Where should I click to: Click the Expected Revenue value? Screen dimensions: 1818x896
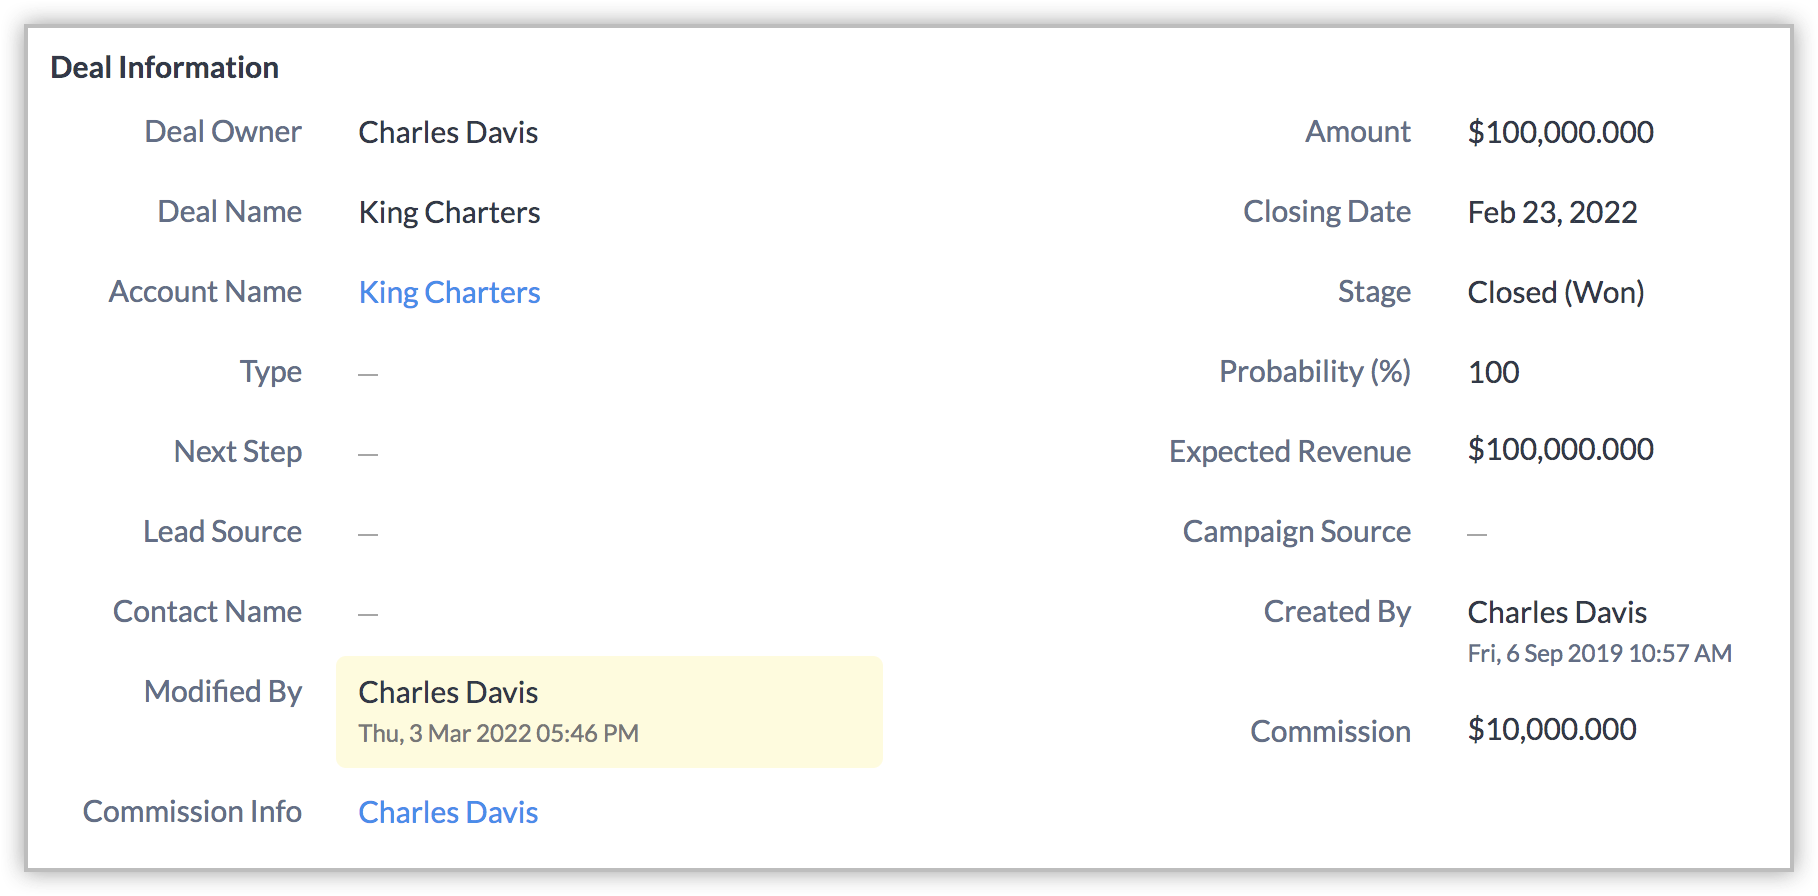tap(1560, 449)
